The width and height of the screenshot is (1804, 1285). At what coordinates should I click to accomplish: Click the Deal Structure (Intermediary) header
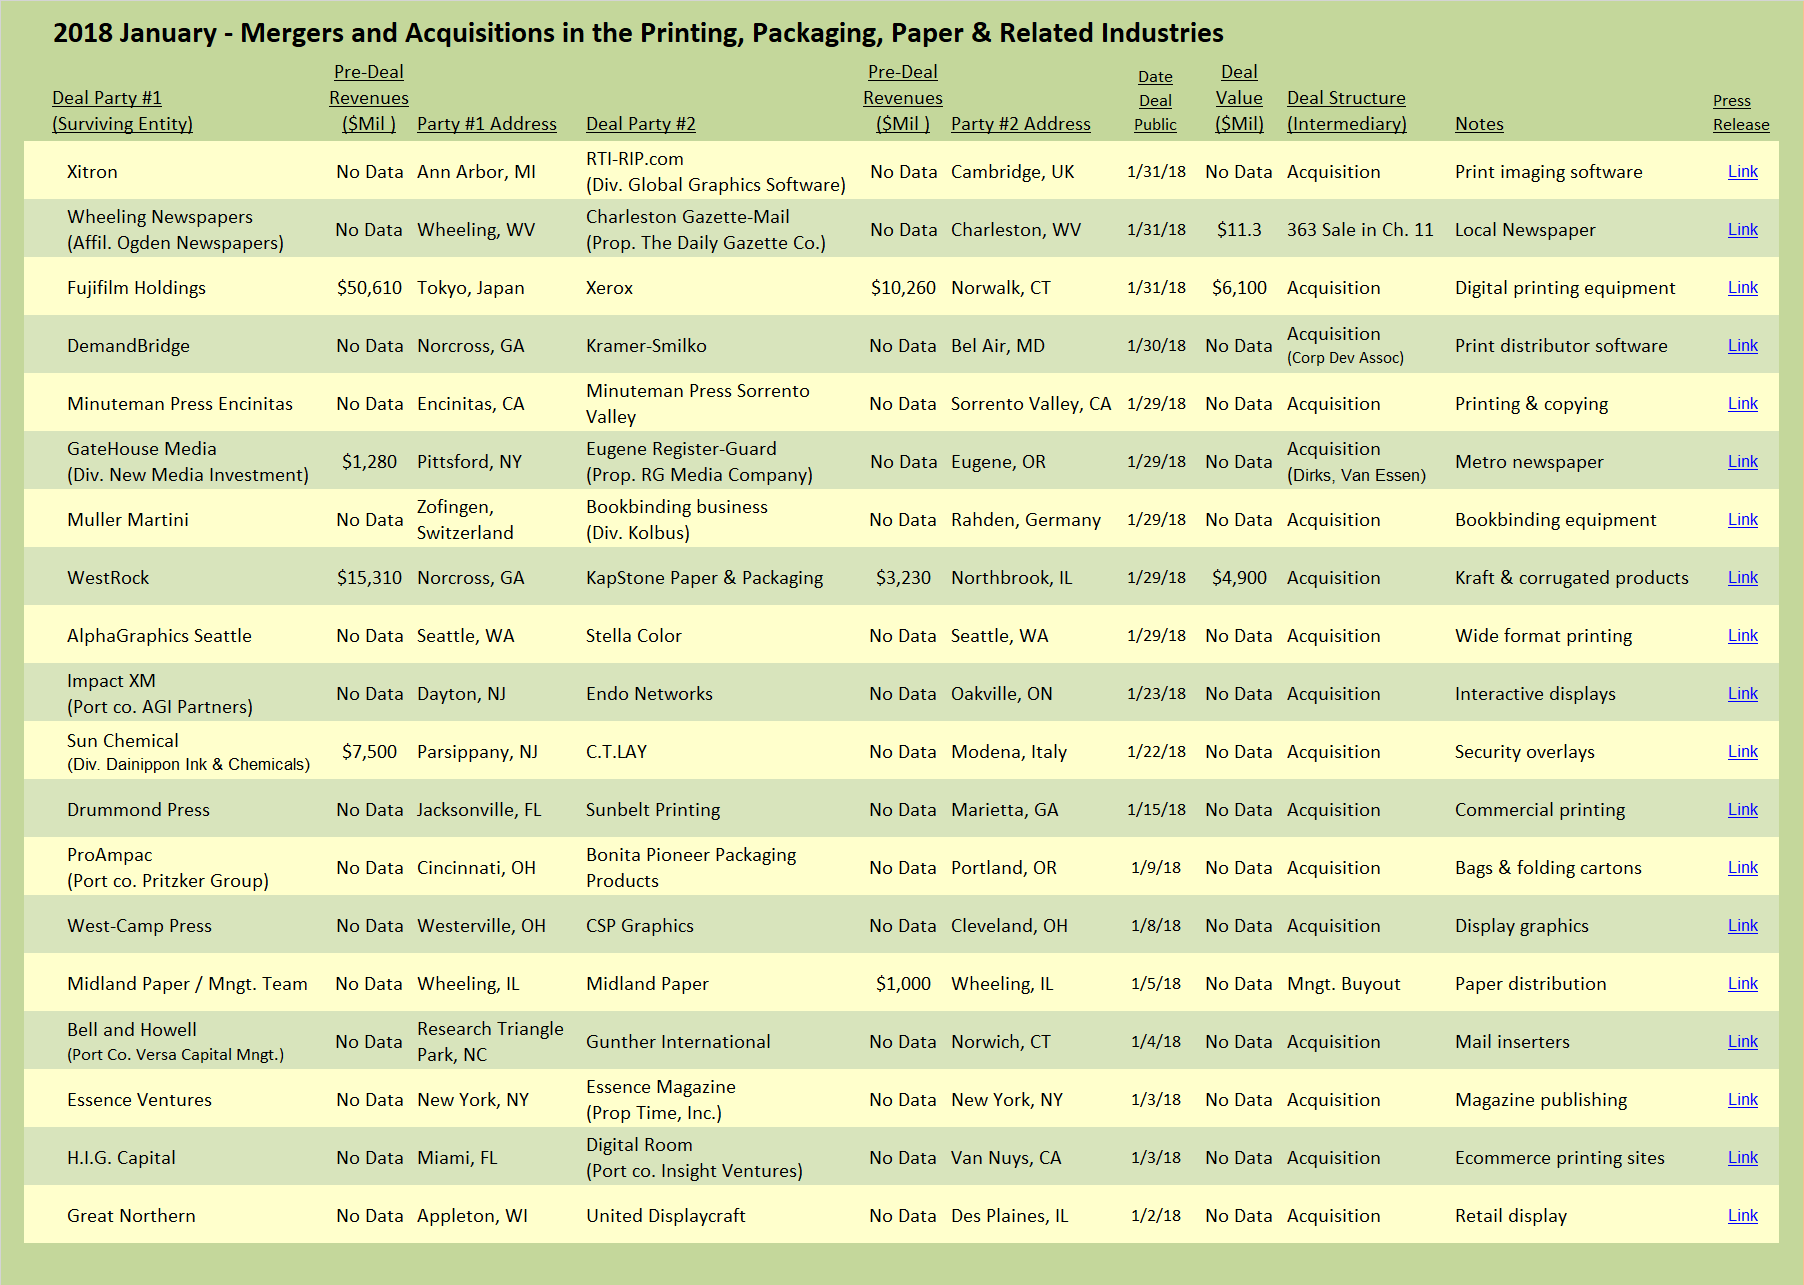(x=1347, y=111)
